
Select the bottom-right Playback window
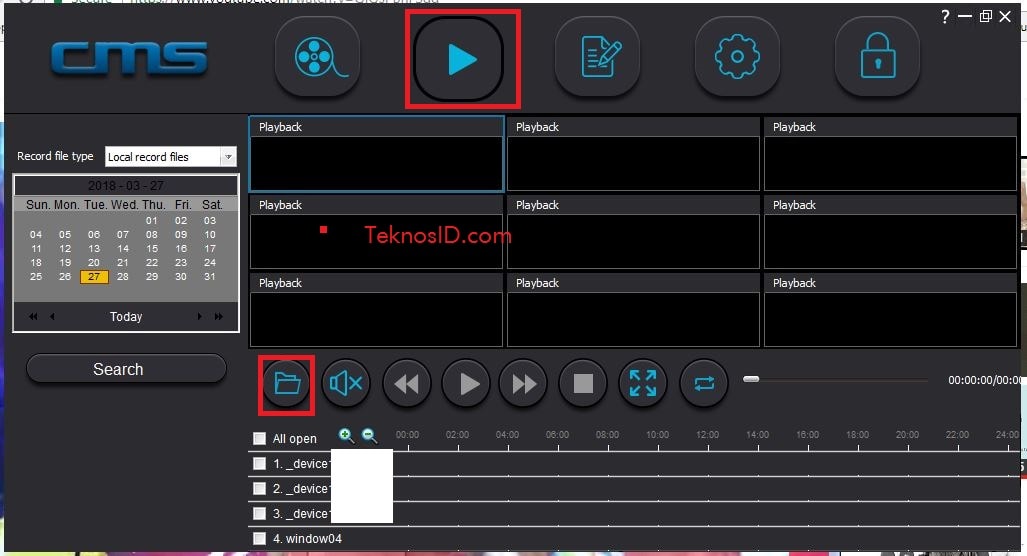tap(890, 310)
